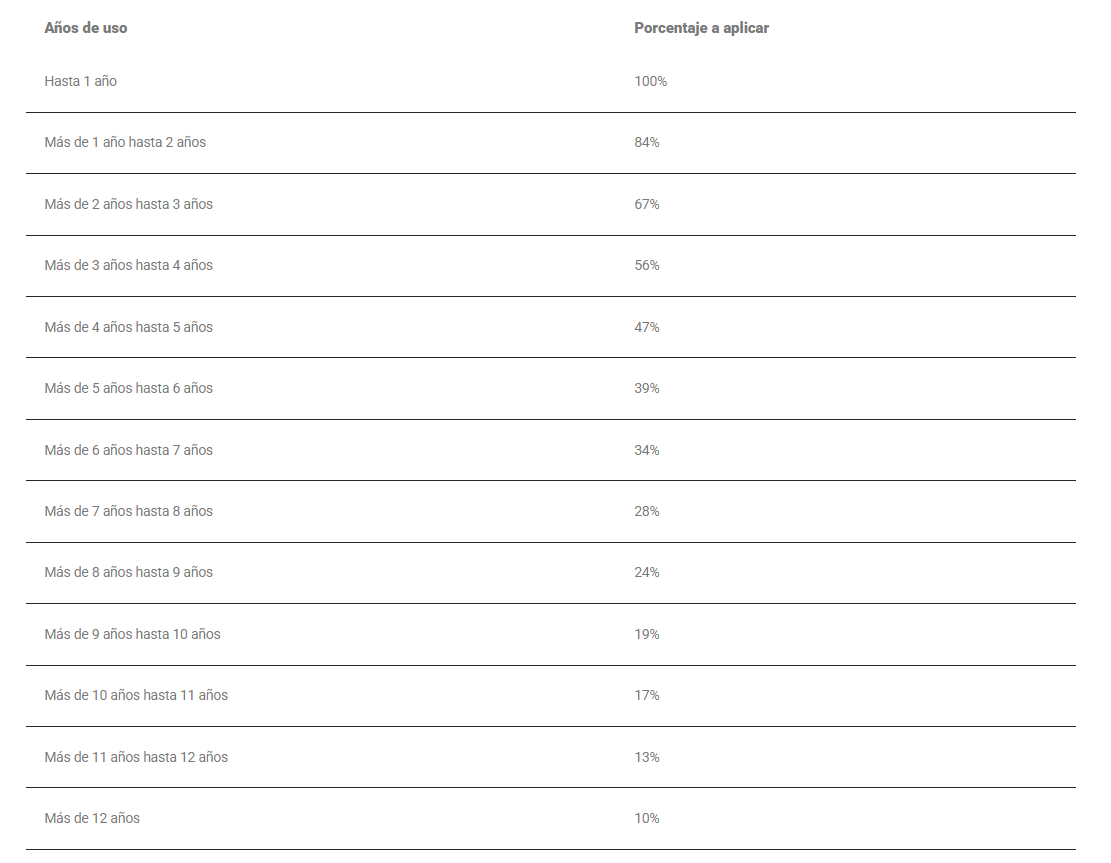
Task: Click the 56% percentage value
Action: [646, 265]
